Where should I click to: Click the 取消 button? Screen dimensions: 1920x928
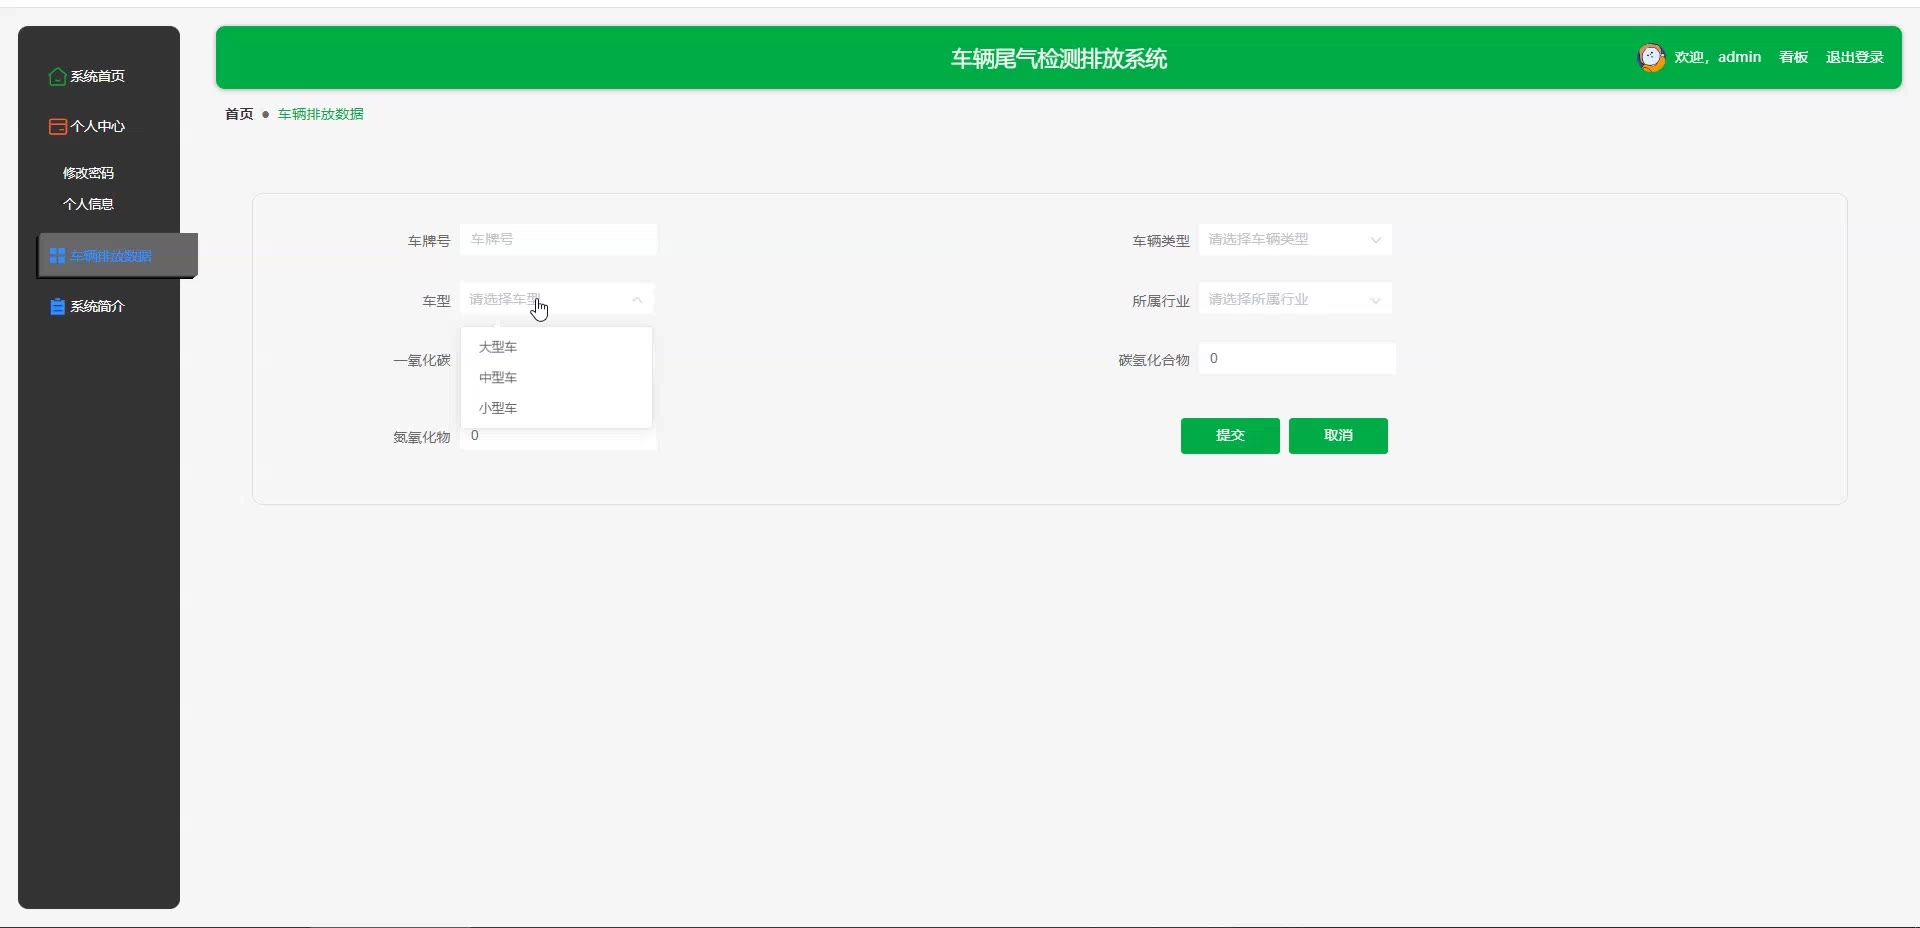[x=1338, y=436]
